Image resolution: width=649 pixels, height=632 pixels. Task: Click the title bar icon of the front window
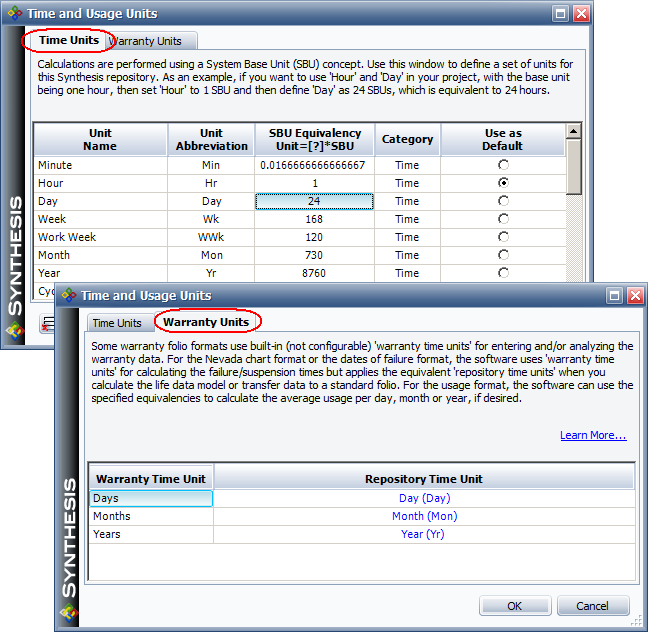[x=69, y=296]
